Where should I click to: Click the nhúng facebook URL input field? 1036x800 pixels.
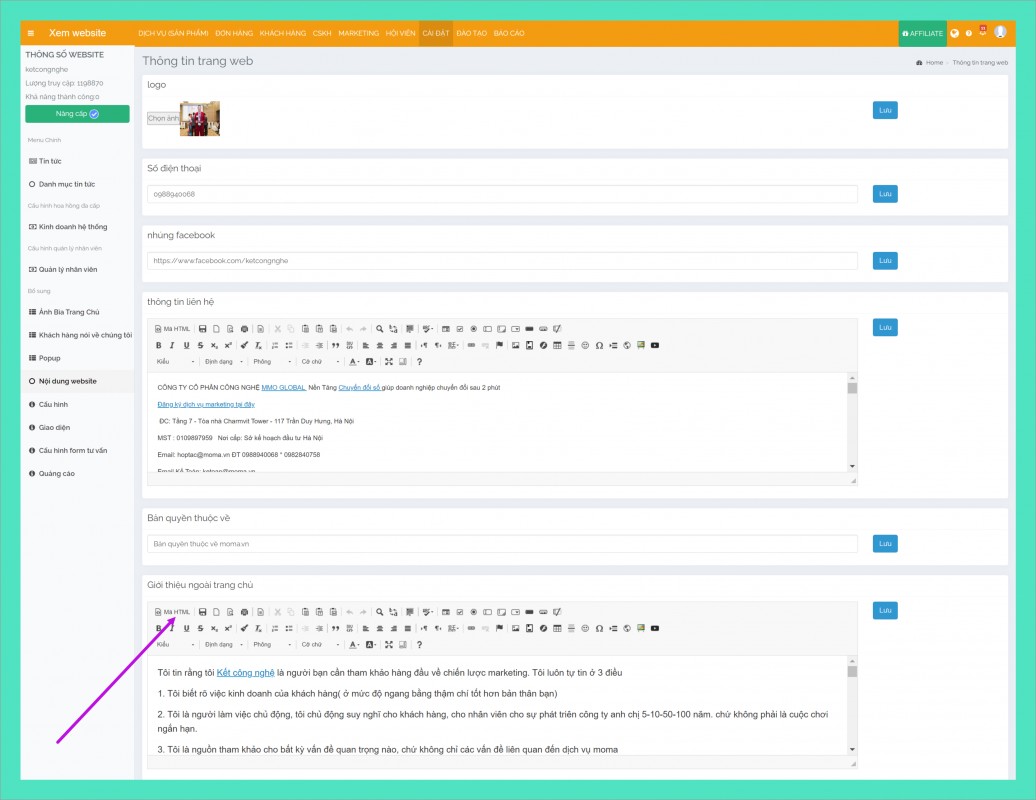pos(502,261)
